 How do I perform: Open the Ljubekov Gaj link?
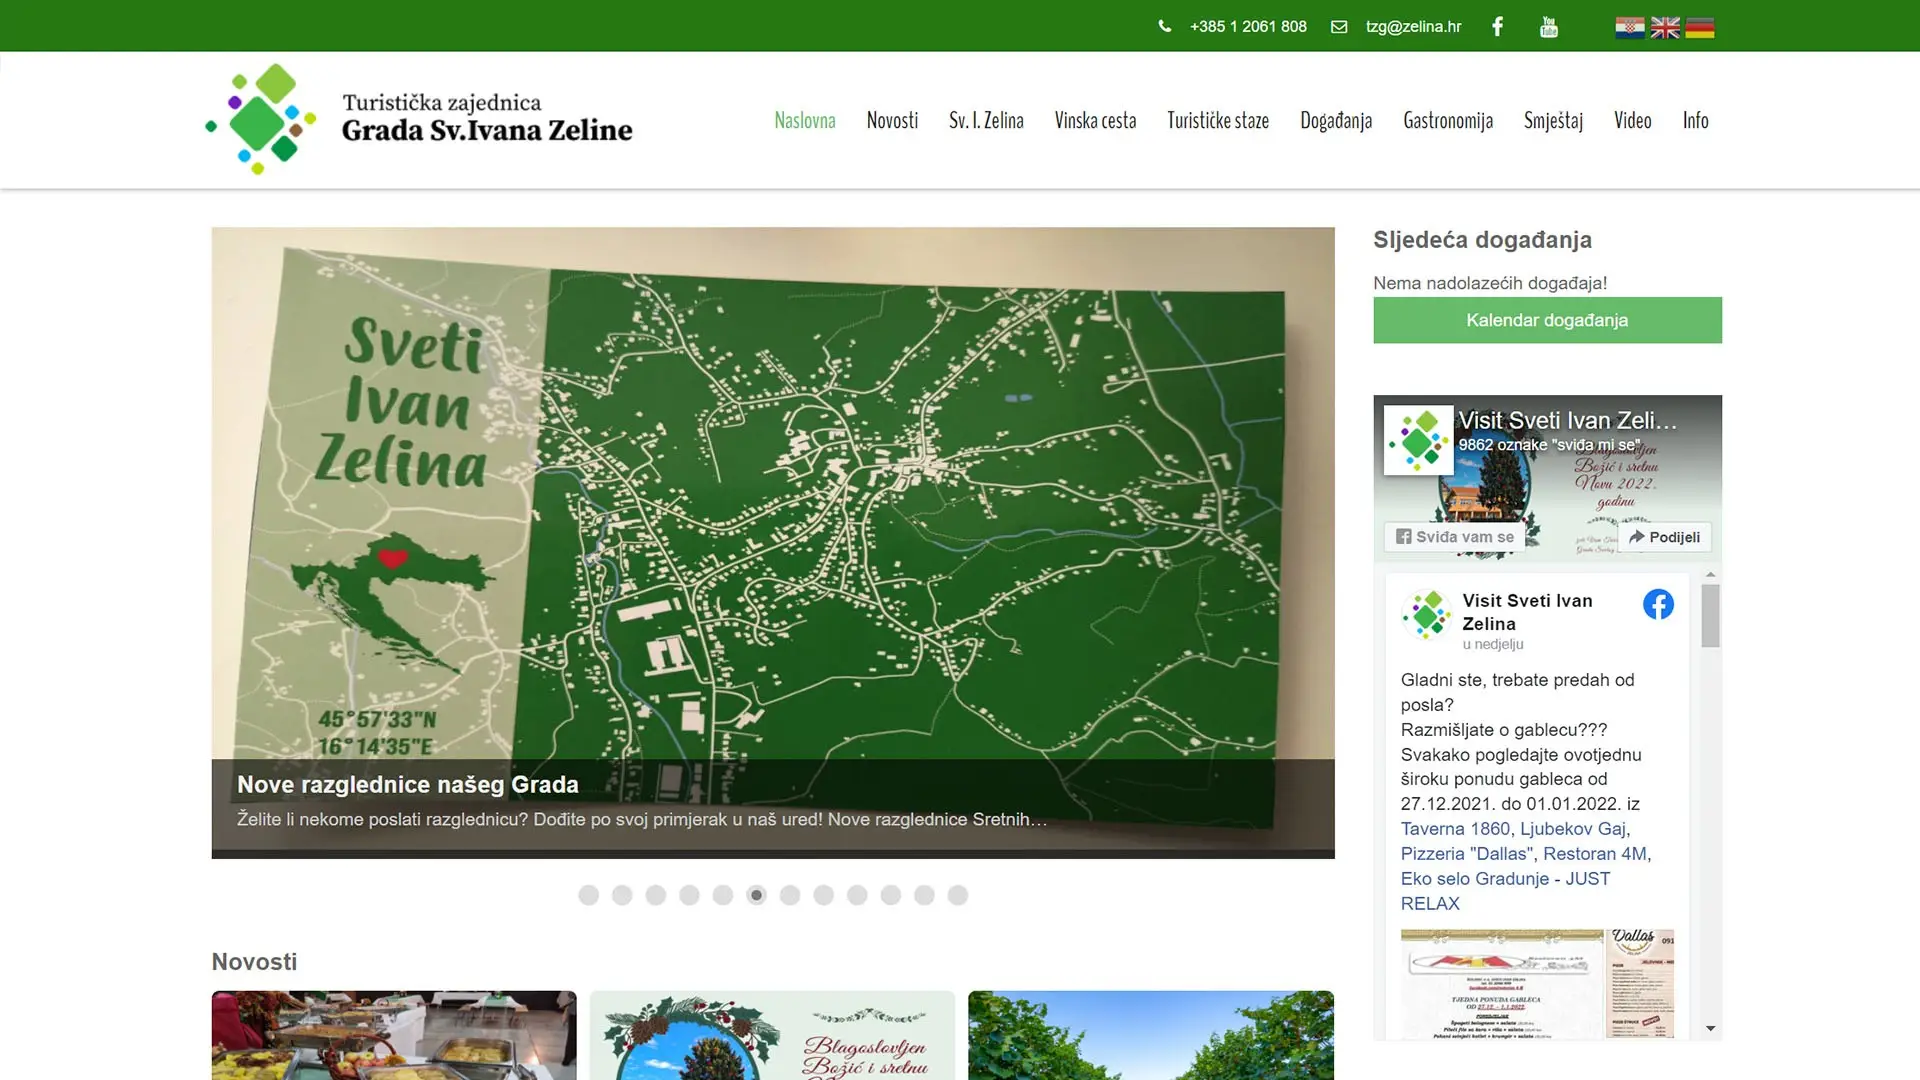1573,829
